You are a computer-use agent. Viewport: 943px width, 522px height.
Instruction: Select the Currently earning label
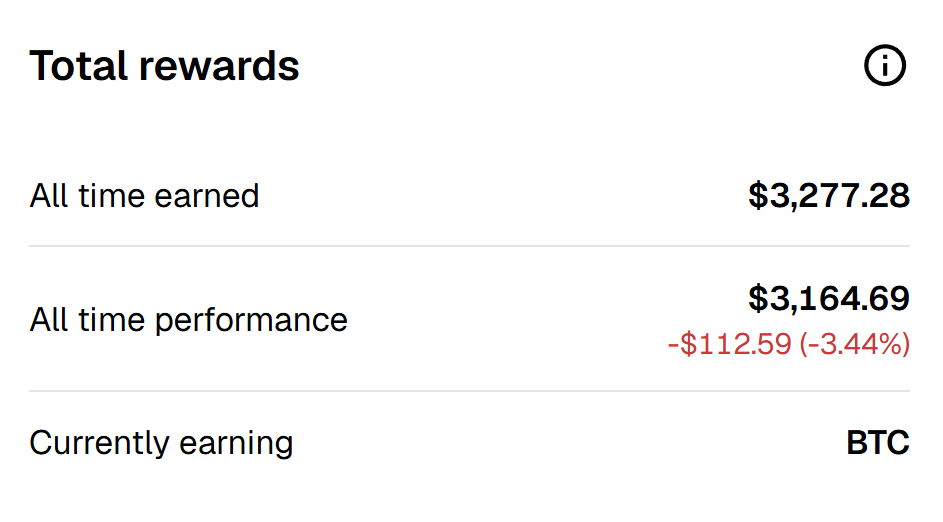click(x=161, y=443)
